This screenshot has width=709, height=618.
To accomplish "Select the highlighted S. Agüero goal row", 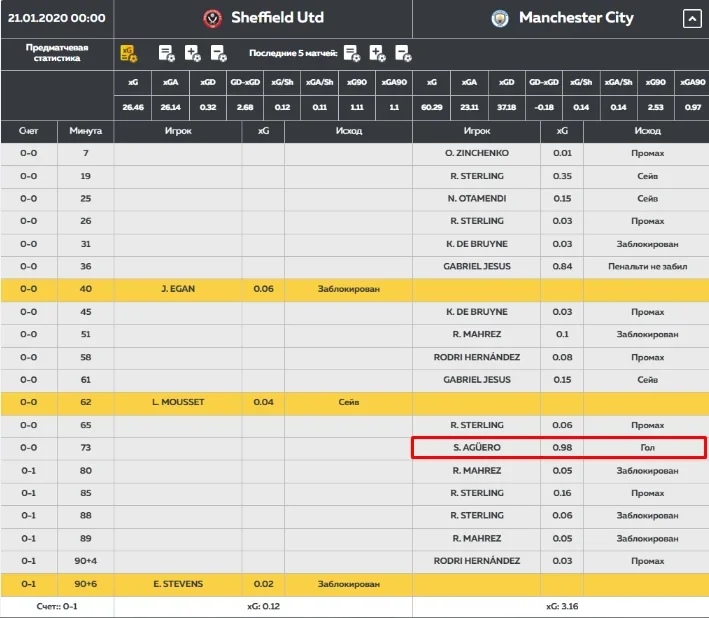I will [x=559, y=448].
